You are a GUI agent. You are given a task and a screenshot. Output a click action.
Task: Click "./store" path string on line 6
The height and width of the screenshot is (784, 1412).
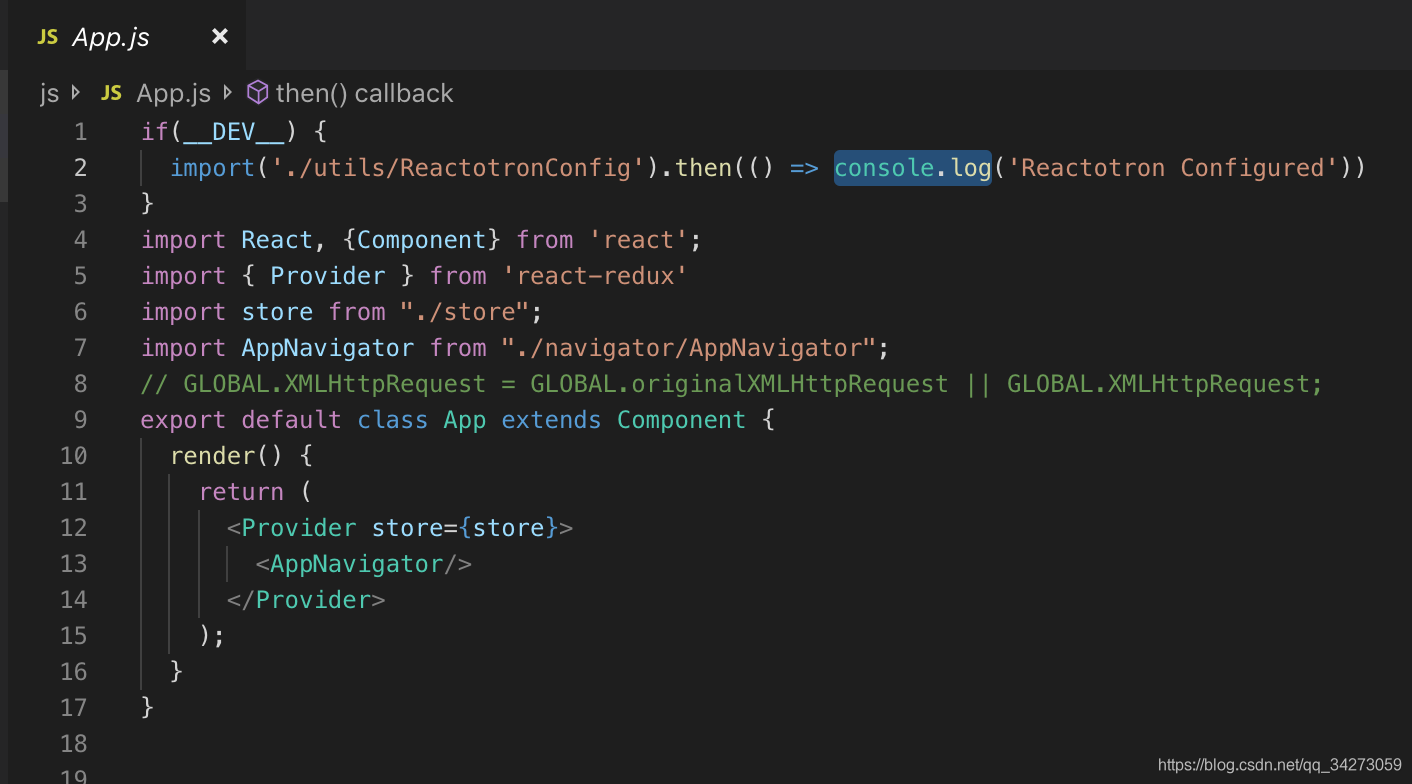click(x=465, y=312)
